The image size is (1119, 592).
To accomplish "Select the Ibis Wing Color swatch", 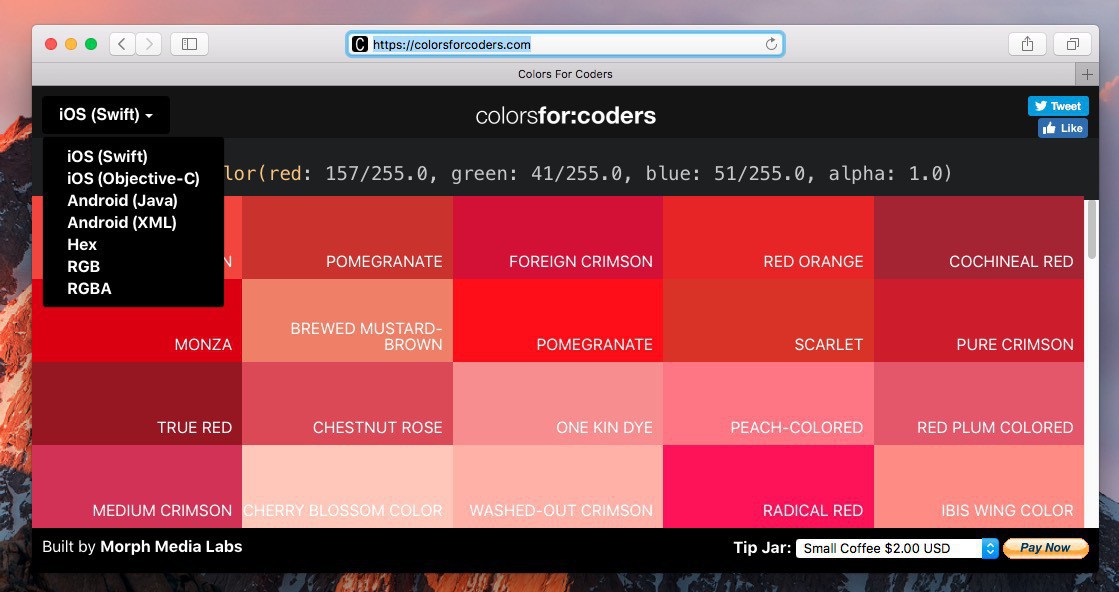I will (x=979, y=486).
